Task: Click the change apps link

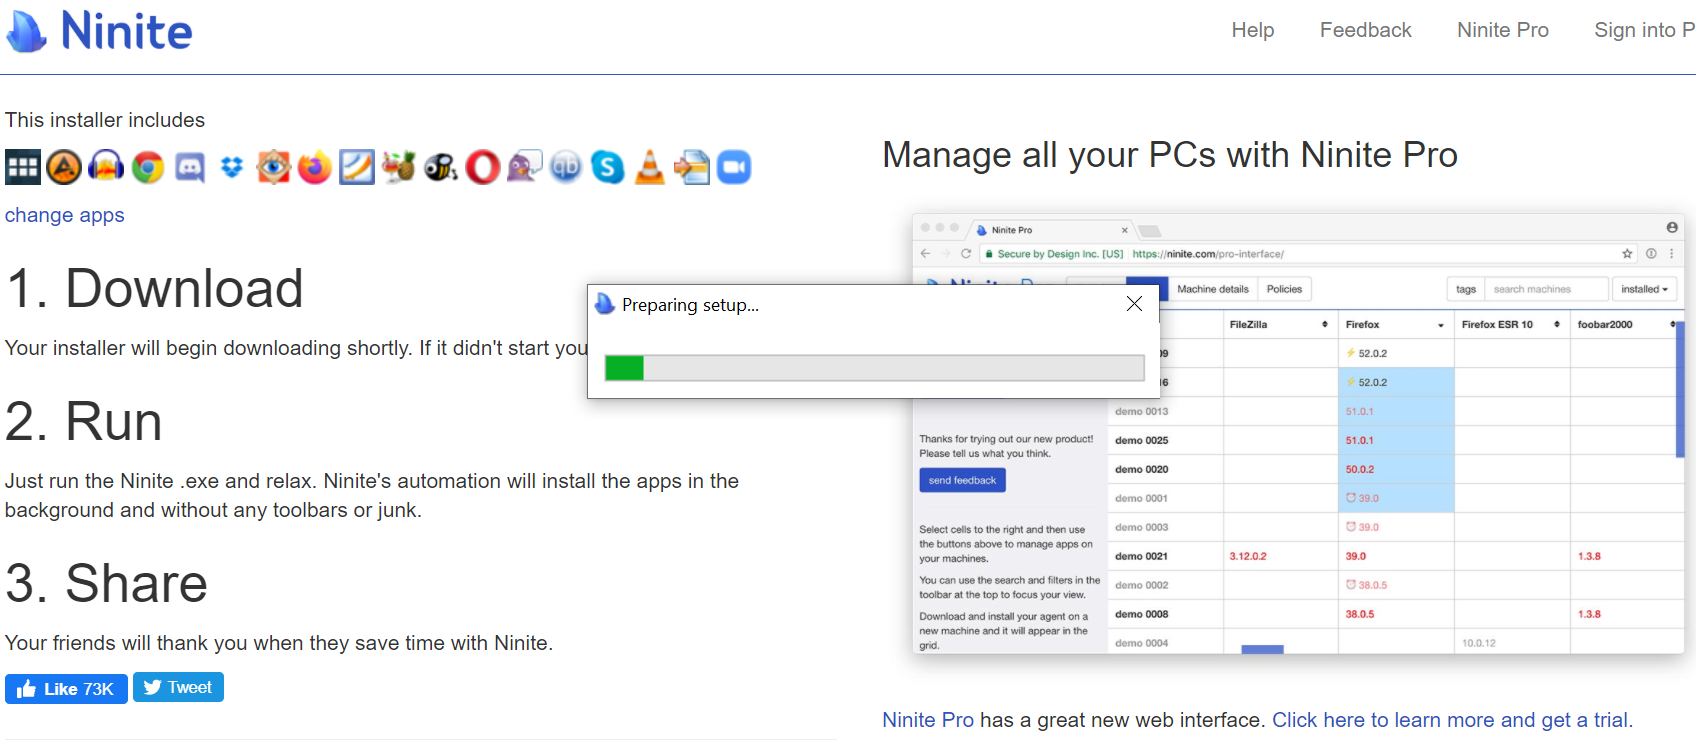Action: click(x=65, y=215)
